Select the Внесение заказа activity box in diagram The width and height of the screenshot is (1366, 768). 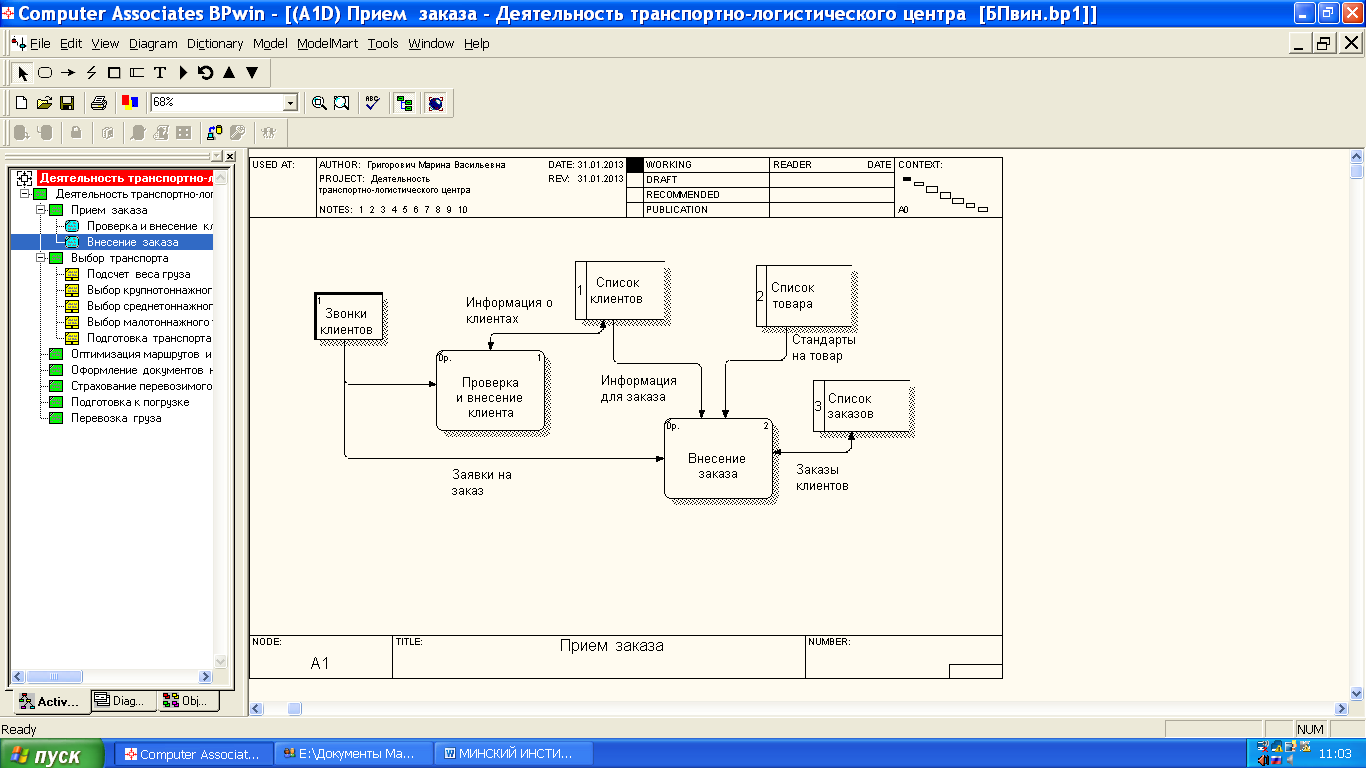click(718, 458)
